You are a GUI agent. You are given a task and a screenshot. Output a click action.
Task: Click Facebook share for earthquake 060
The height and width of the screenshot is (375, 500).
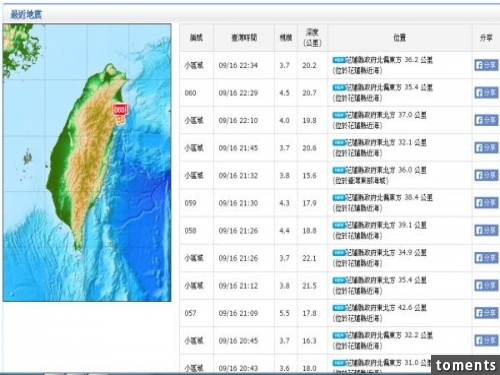486,93
